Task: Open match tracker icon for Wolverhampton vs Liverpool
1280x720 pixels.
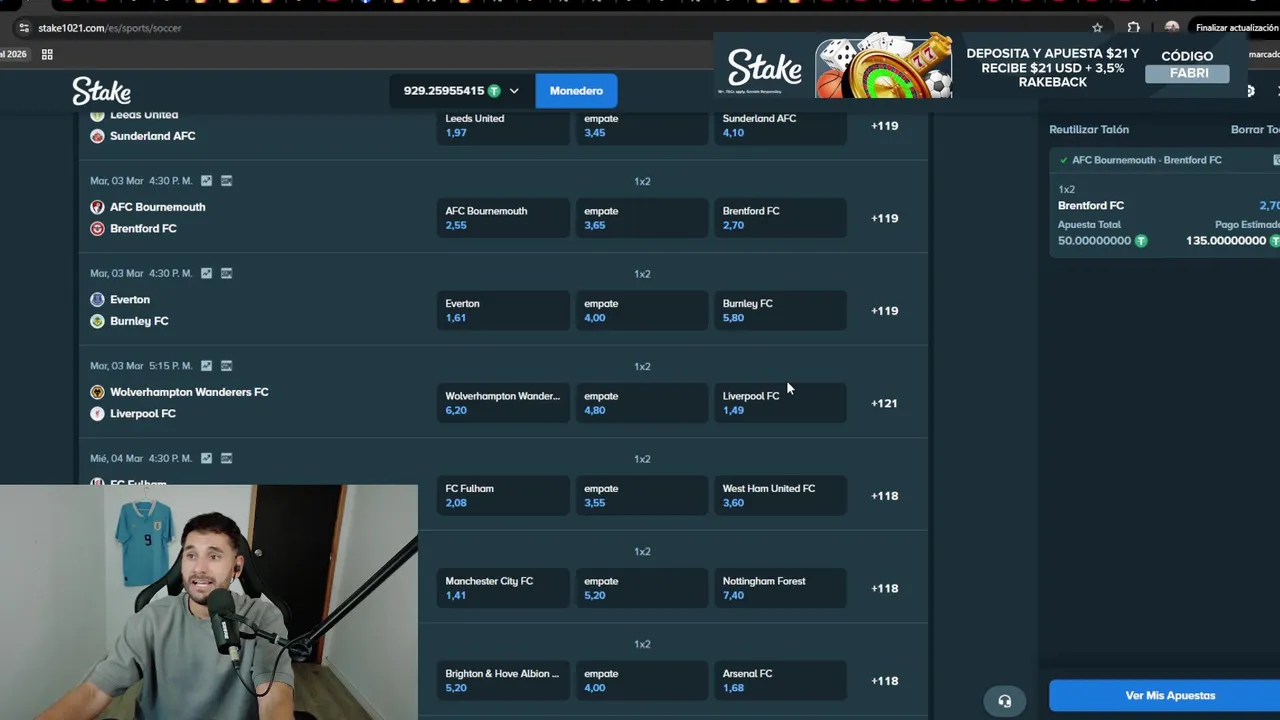Action: click(226, 366)
